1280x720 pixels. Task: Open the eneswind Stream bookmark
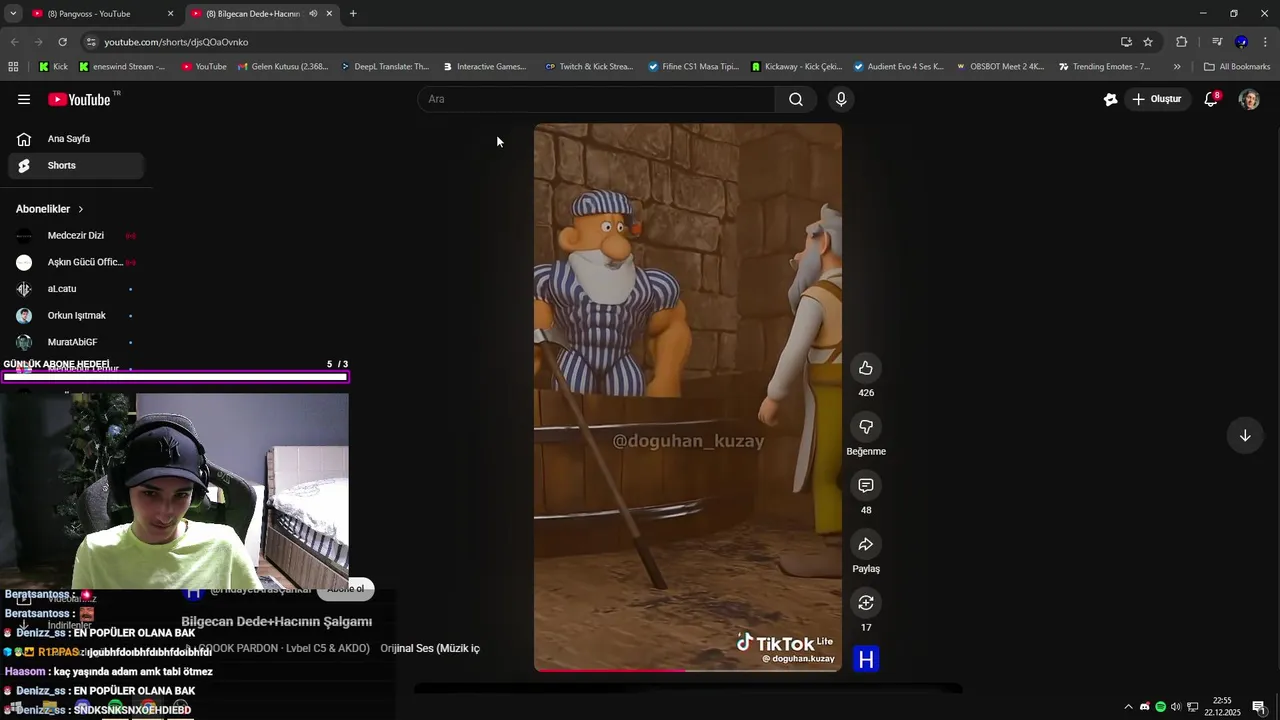click(x=122, y=67)
